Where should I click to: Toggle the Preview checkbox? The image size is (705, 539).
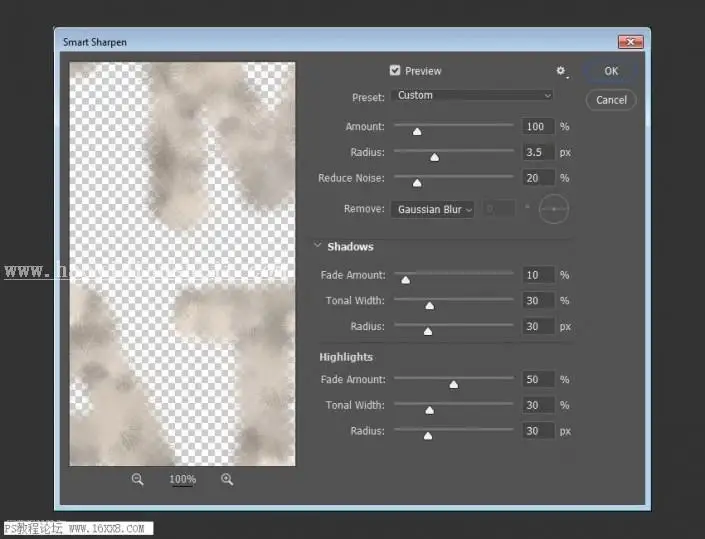(395, 71)
